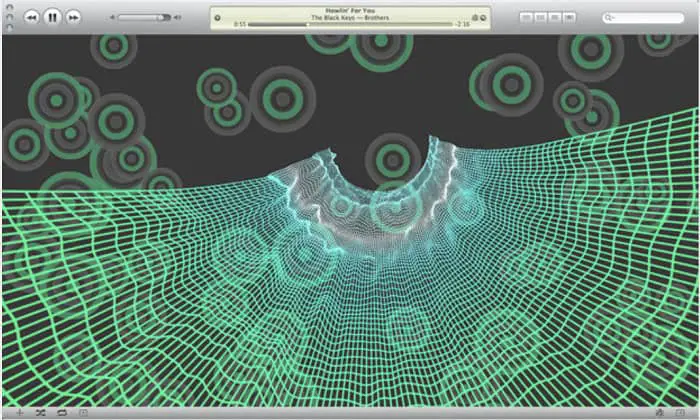Toggle the Genius sidebar panel
This screenshot has height=420, width=700.
pos(680,413)
